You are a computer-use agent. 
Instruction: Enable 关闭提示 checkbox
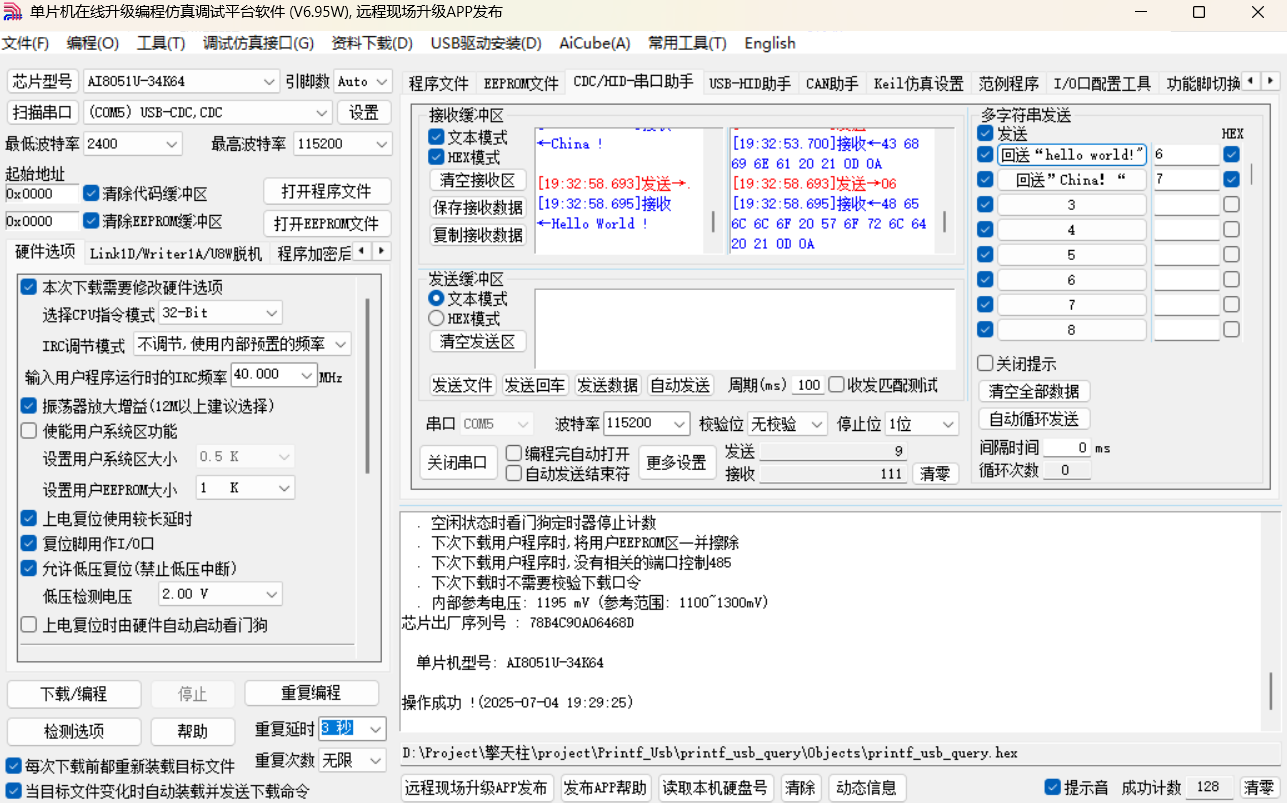[985, 364]
